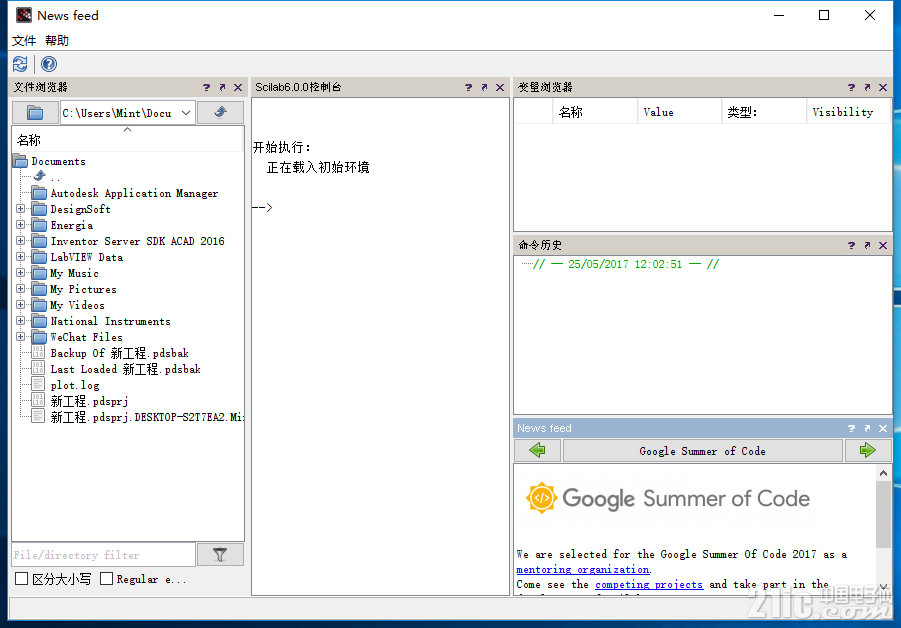Click the news feed scroll-up arrow
The height and width of the screenshot is (628, 901).
(x=883, y=473)
